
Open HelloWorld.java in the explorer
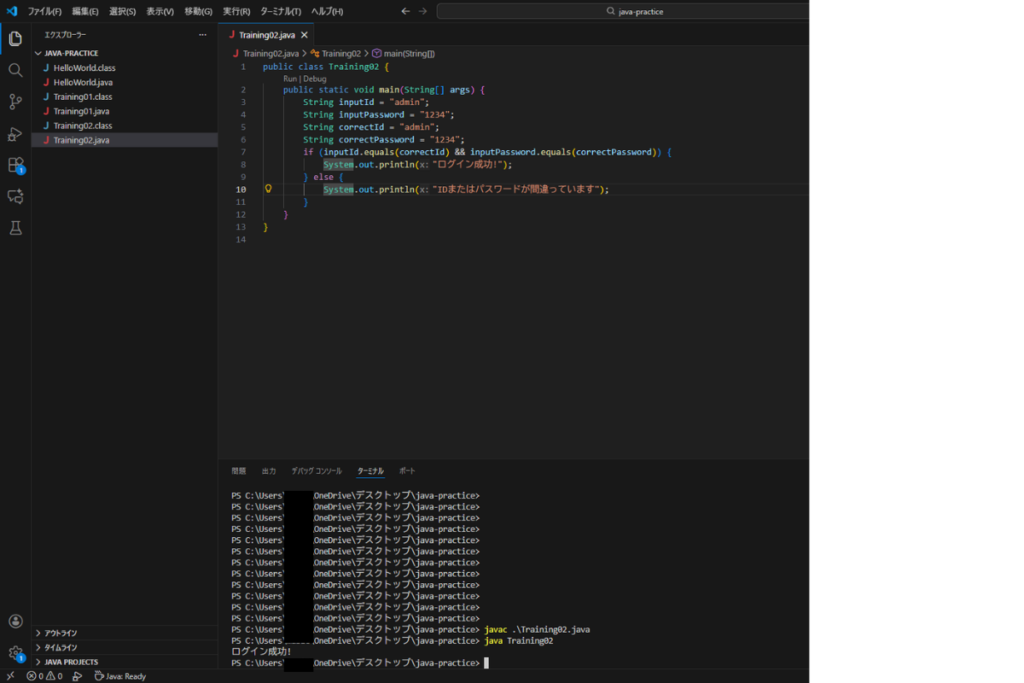pyautogui.click(x=82, y=82)
